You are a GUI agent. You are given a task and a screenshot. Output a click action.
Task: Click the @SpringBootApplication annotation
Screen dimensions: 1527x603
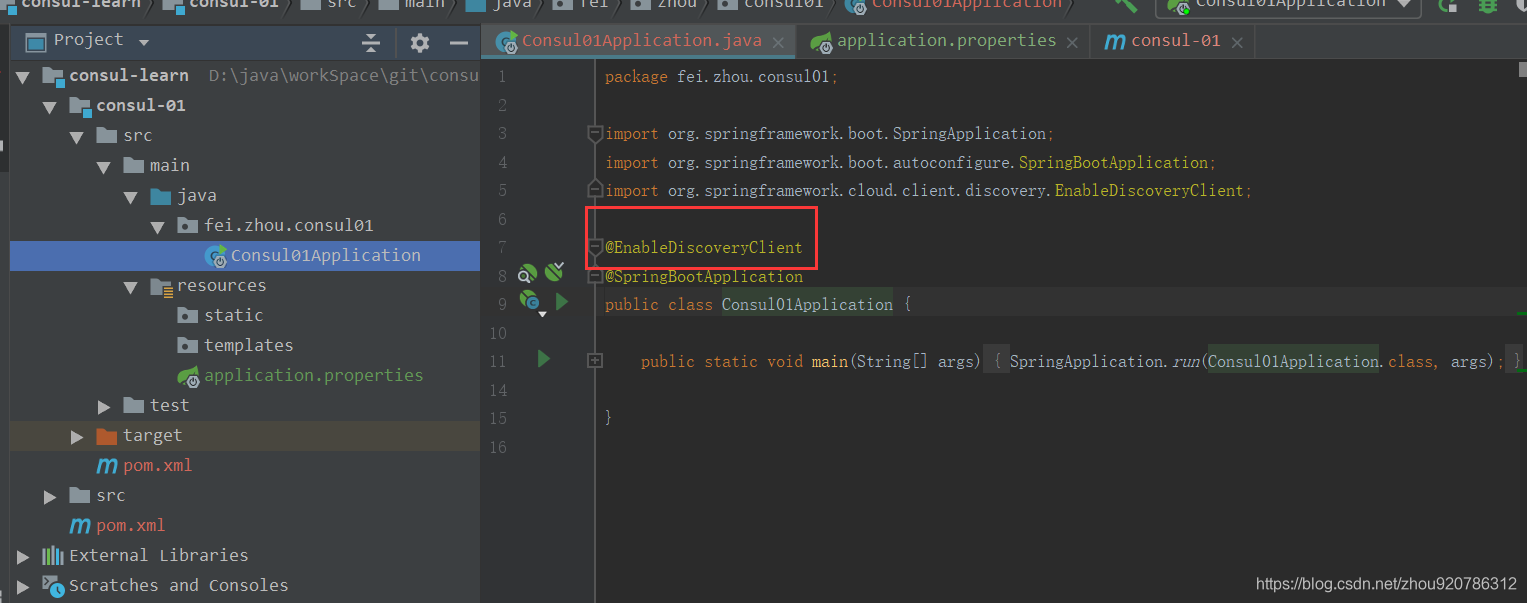(704, 276)
